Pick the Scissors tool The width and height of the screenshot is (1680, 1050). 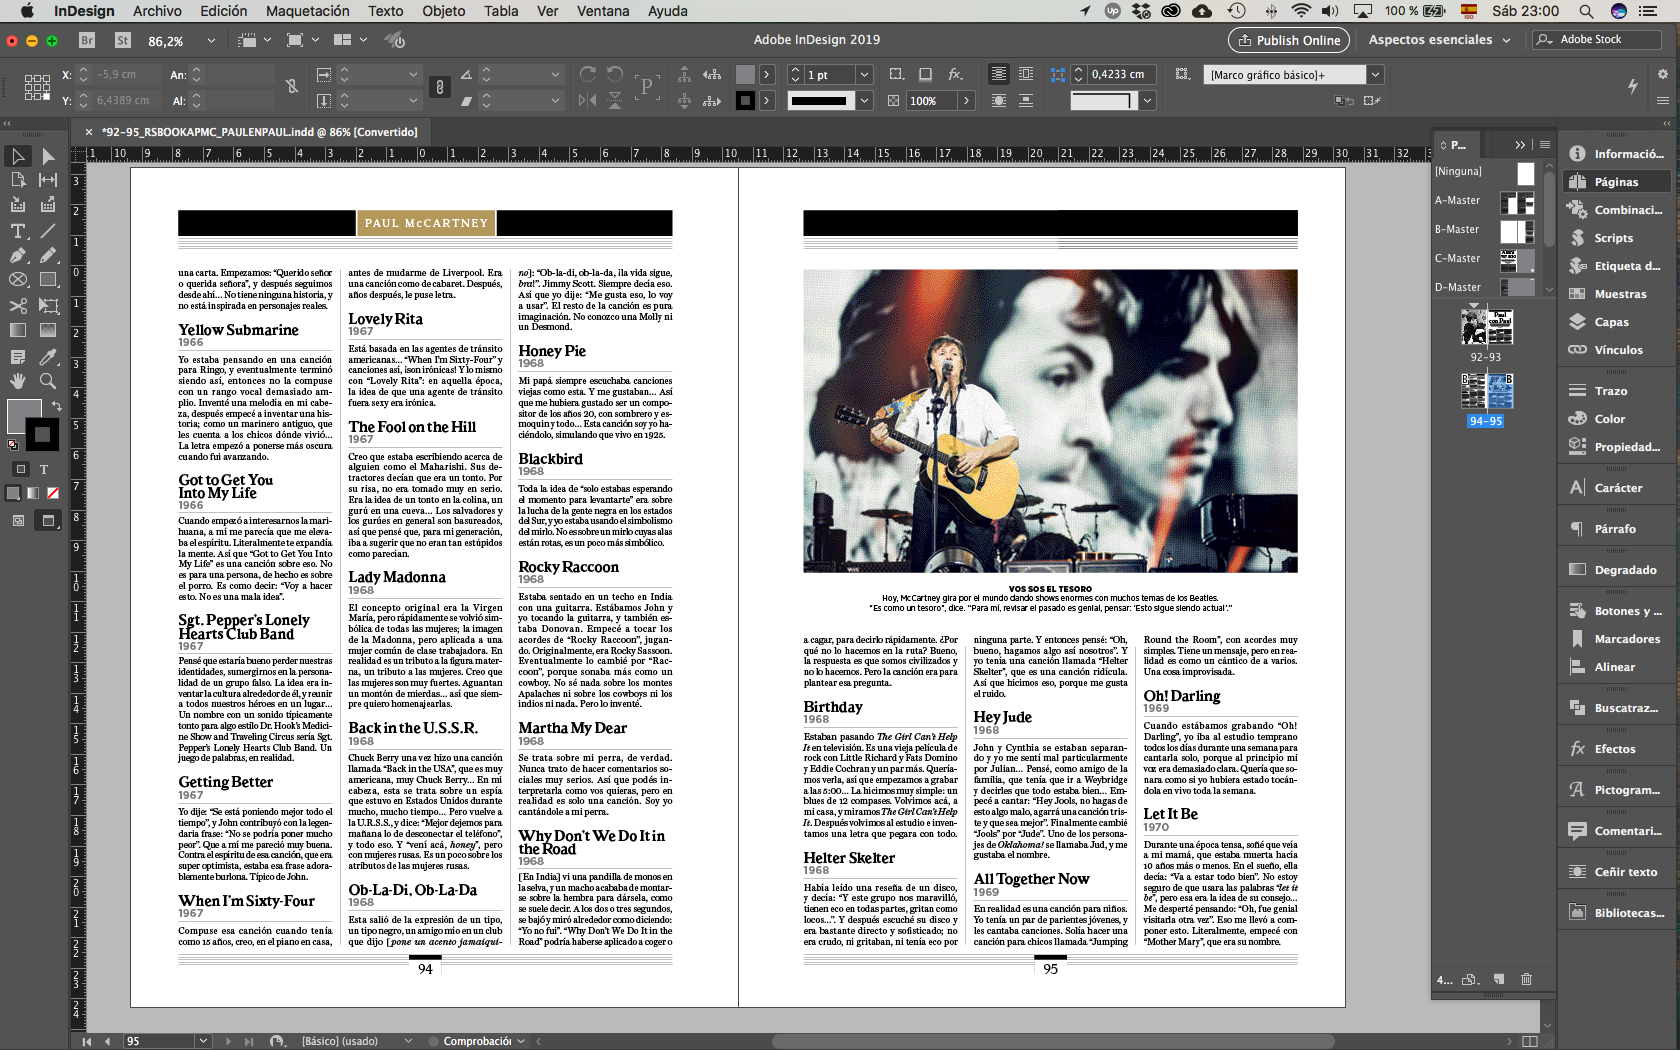tap(17, 305)
